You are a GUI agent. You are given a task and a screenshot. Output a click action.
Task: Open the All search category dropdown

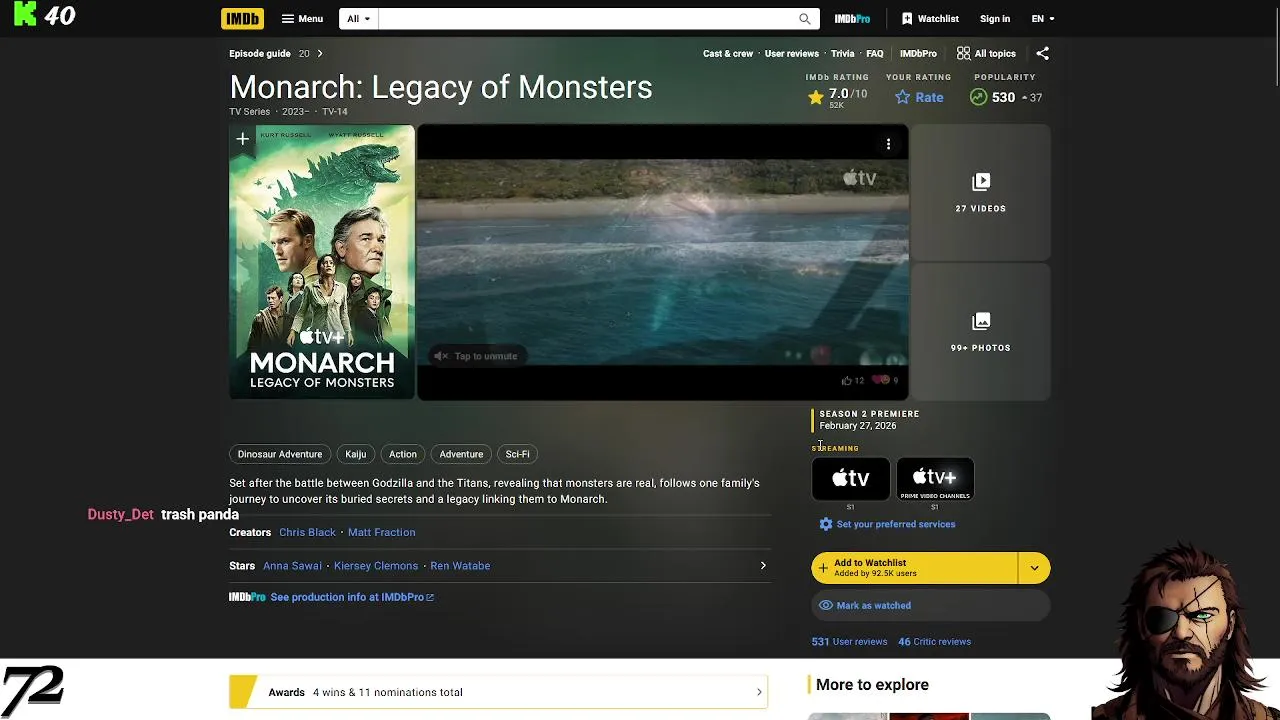[359, 18]
